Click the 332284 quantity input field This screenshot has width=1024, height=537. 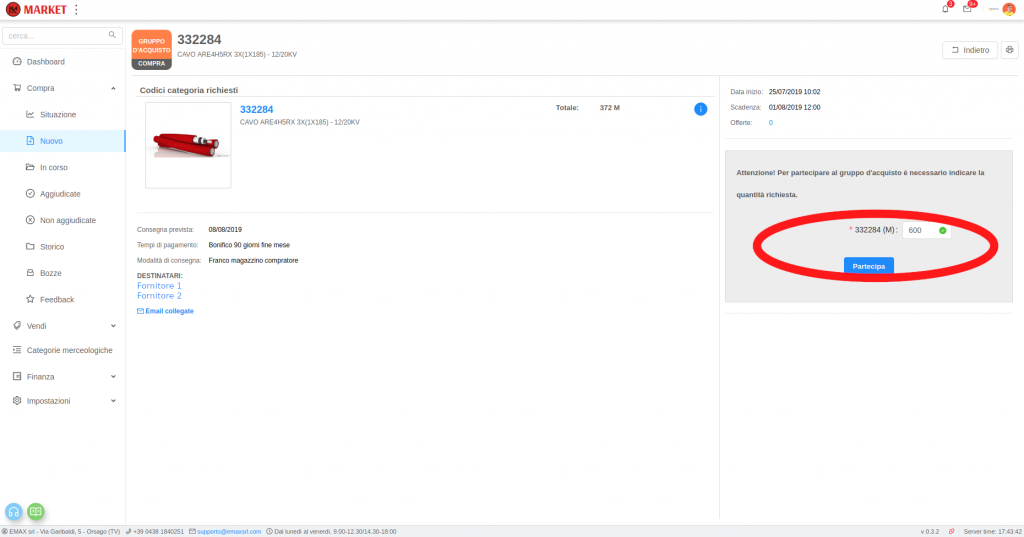[x=920, y=231]
